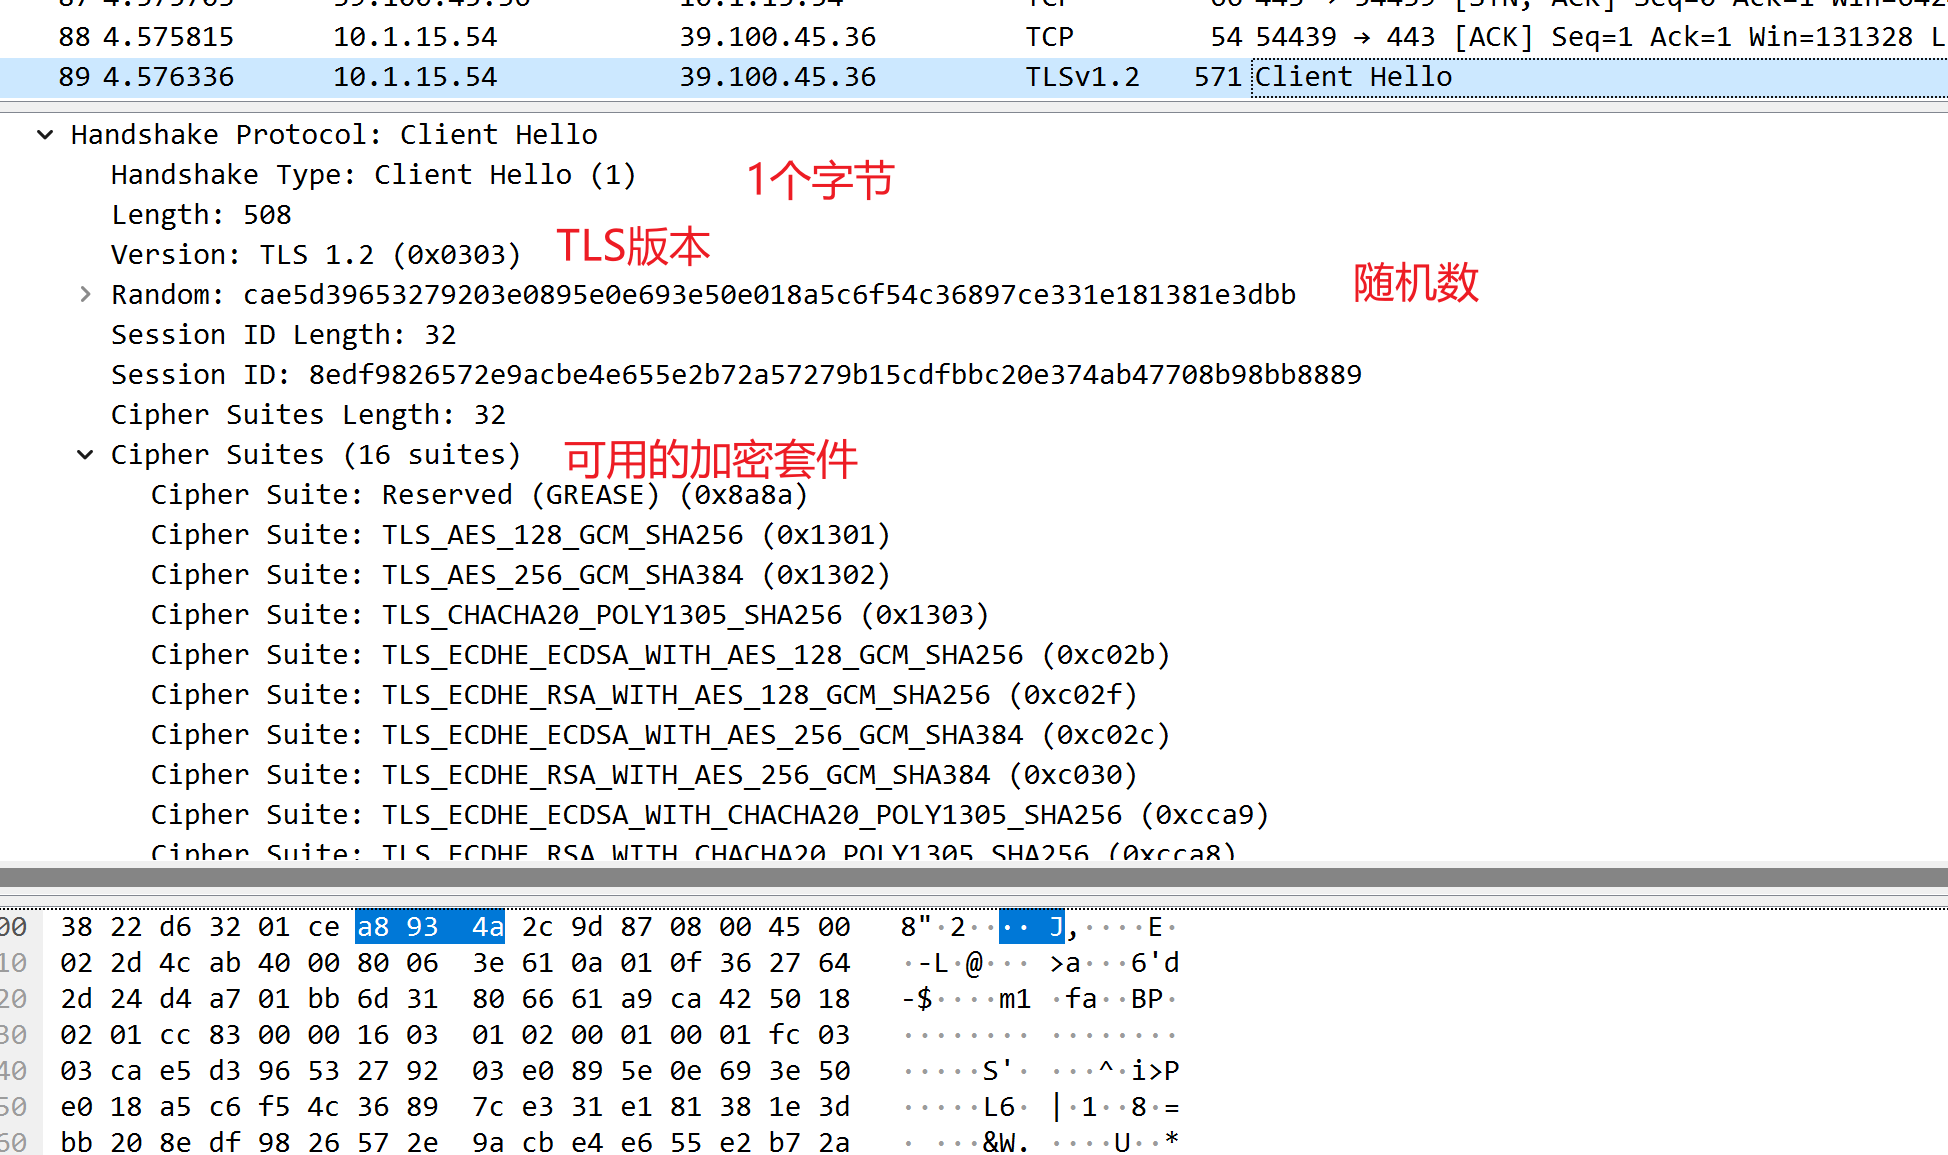Click the Session ID value line
Screen dimensions: 1948x1155
735,375
